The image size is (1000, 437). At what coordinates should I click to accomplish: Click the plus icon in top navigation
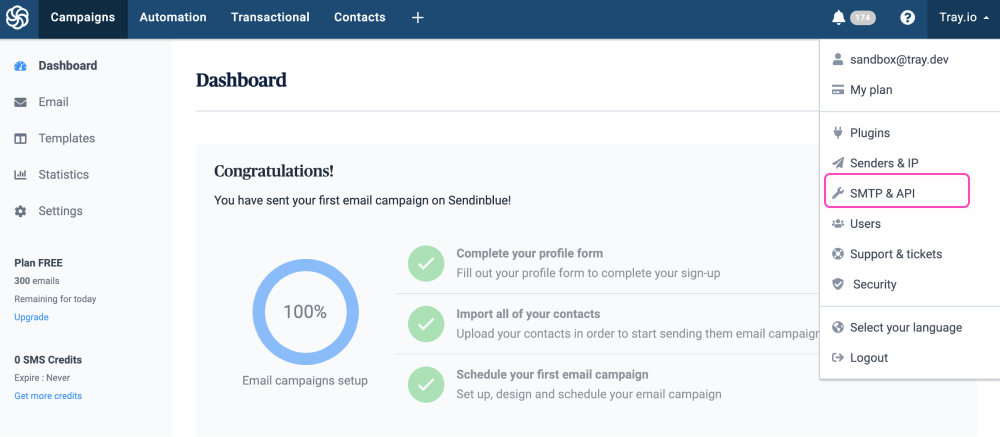pos(418,18)
